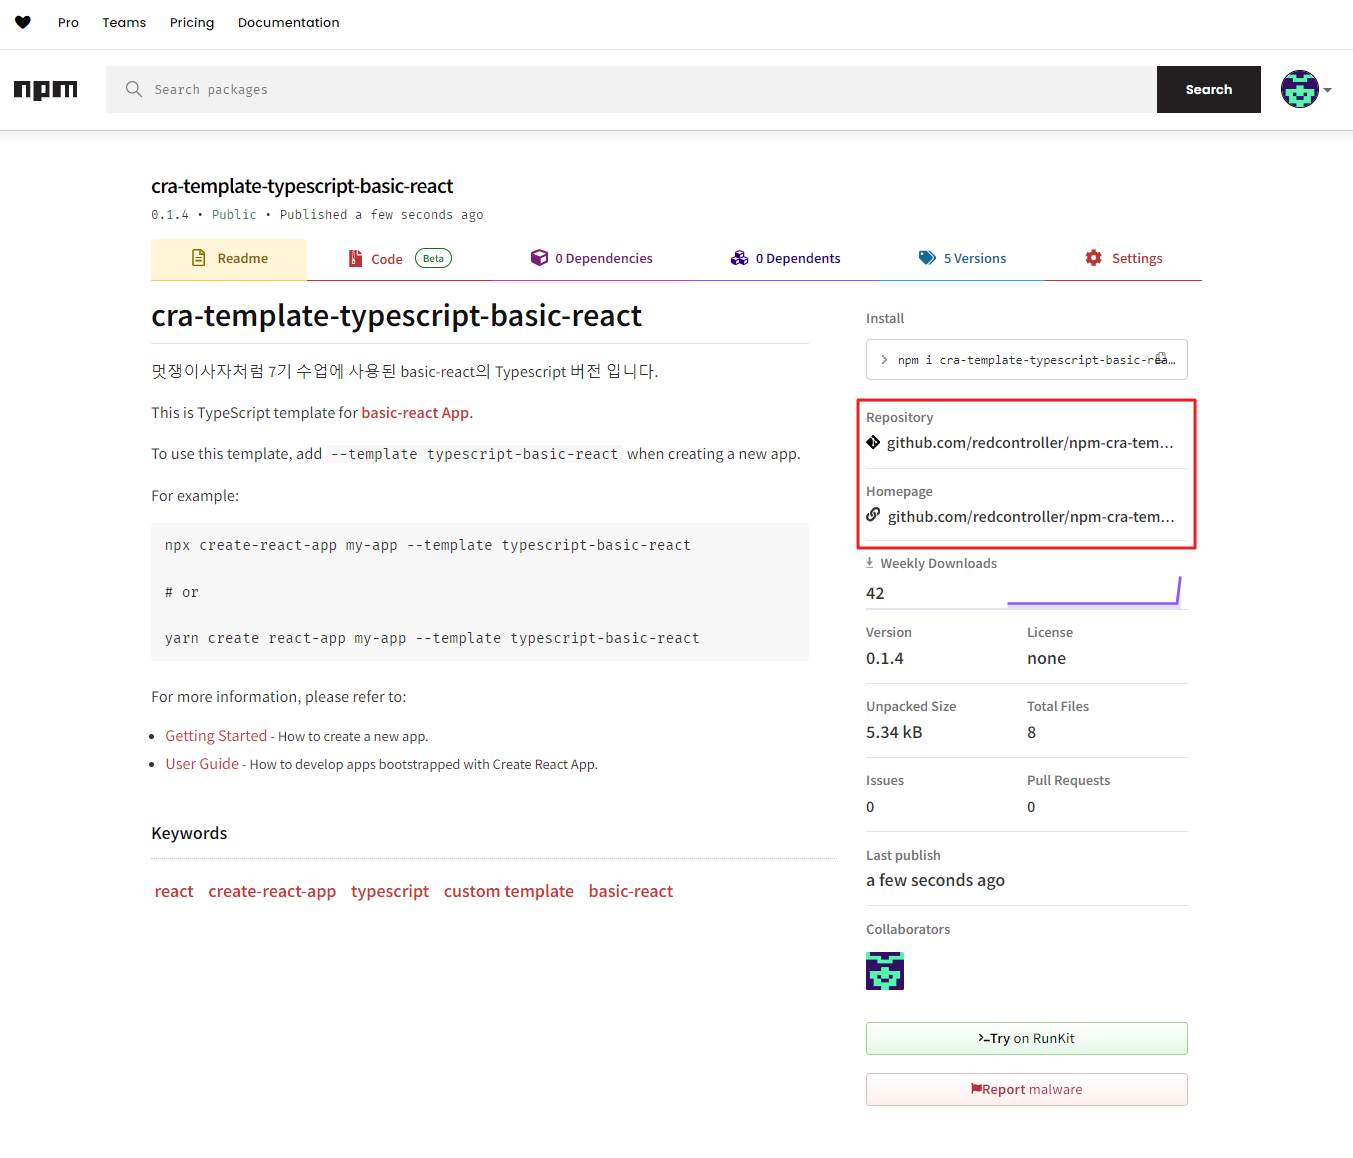Viewport: 1353px width, 1158px height.
Task: Go to the npm logo homepage
Action: point(45,90)
